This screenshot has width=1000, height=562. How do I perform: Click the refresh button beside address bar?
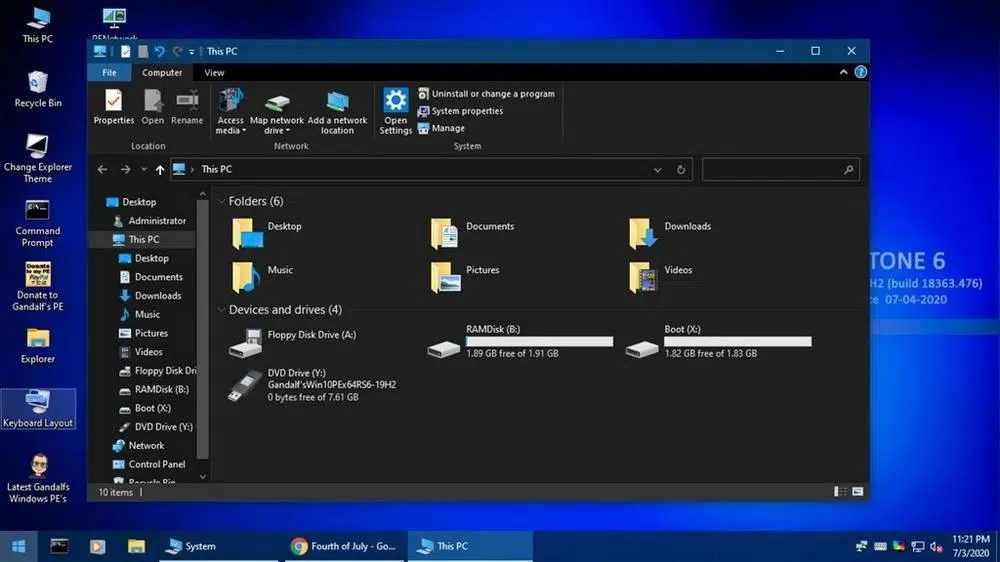click(680, 170)
